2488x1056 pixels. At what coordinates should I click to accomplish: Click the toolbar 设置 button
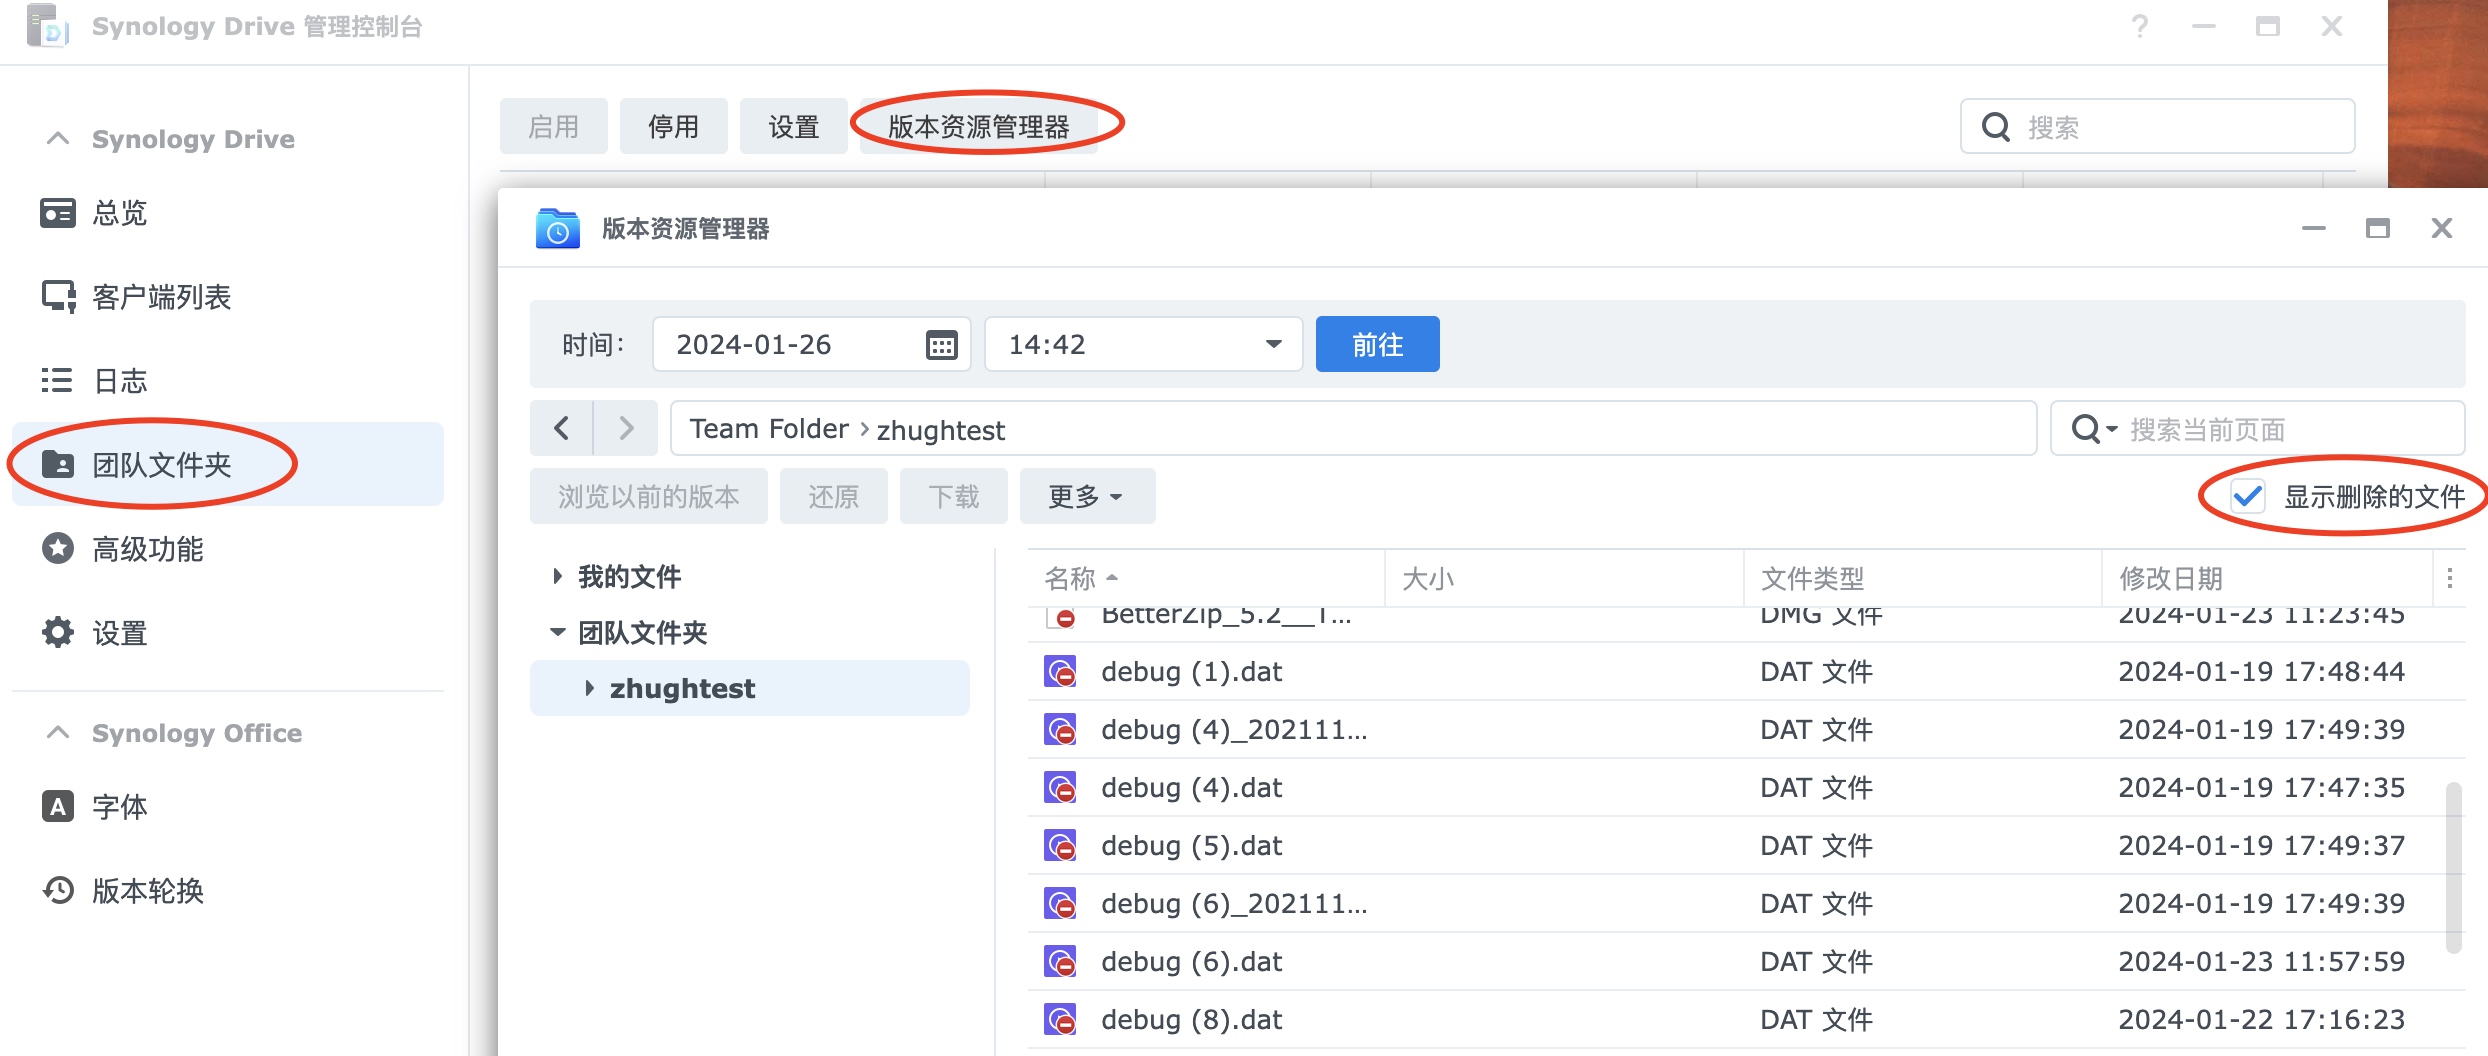click(794, 127)
